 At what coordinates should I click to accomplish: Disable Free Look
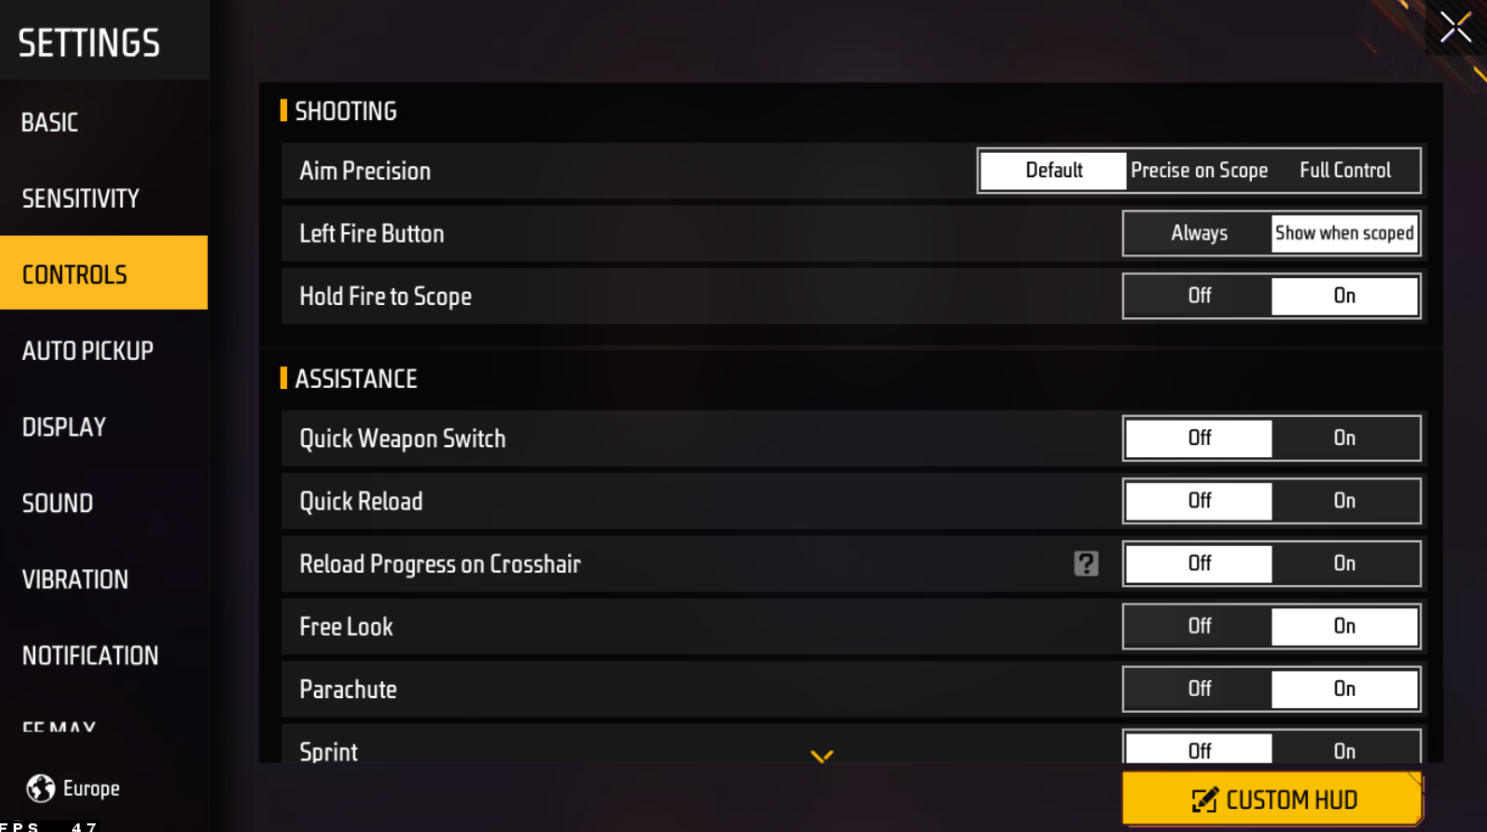coord(1199,627)
